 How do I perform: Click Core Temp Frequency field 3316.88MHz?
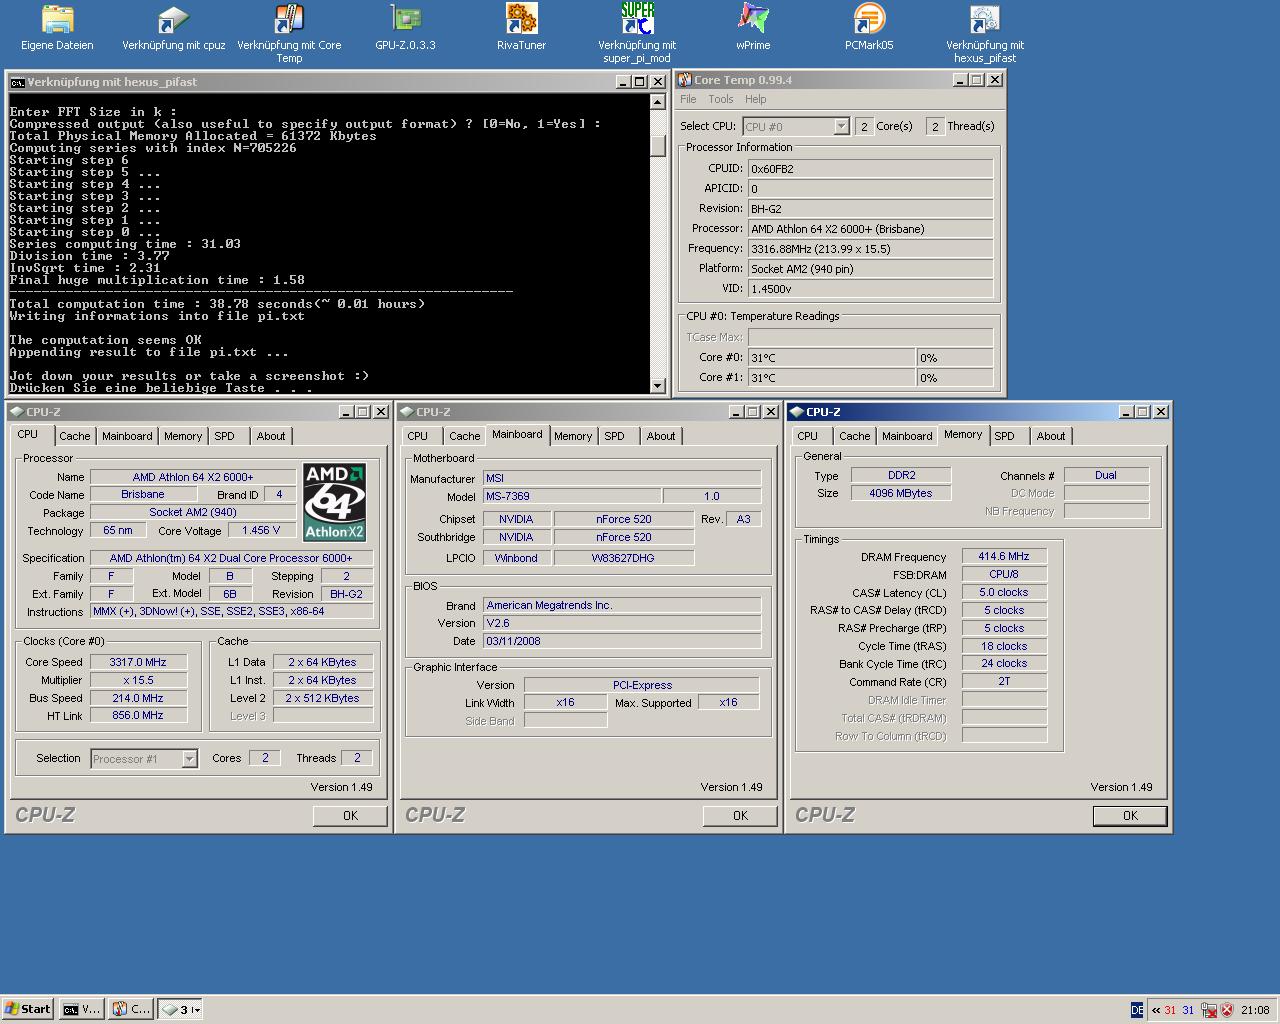pyautogui.click(x=870, y=248)
